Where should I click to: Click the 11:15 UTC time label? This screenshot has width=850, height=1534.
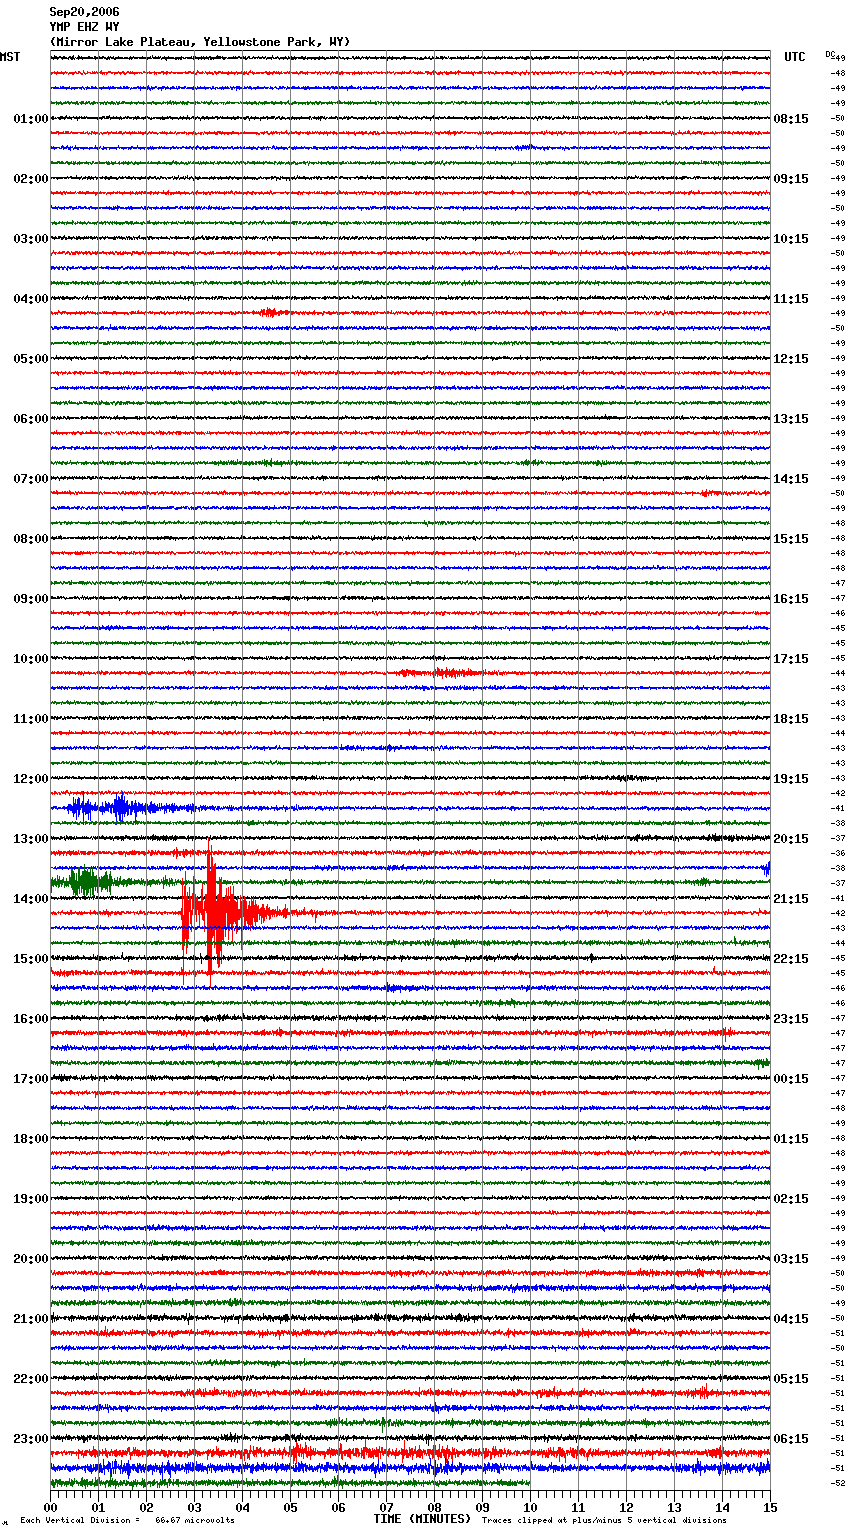[x=791, y=299]
